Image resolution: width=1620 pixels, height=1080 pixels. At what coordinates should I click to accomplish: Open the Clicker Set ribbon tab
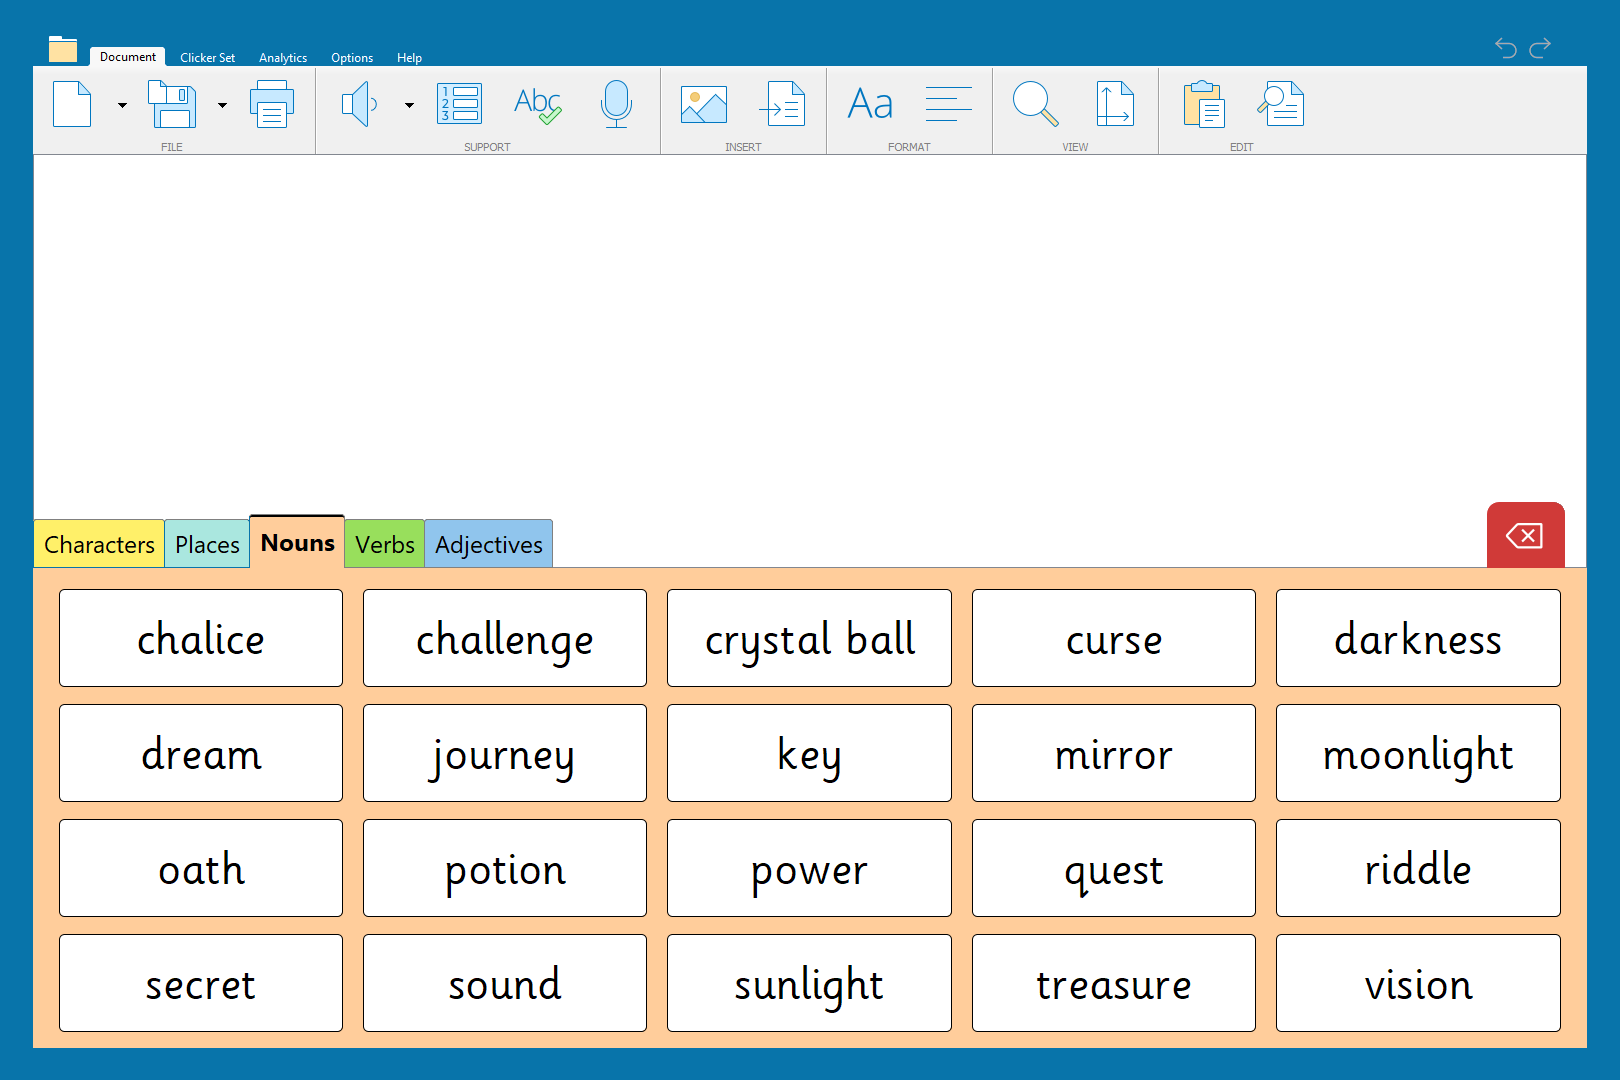[207, 58]
